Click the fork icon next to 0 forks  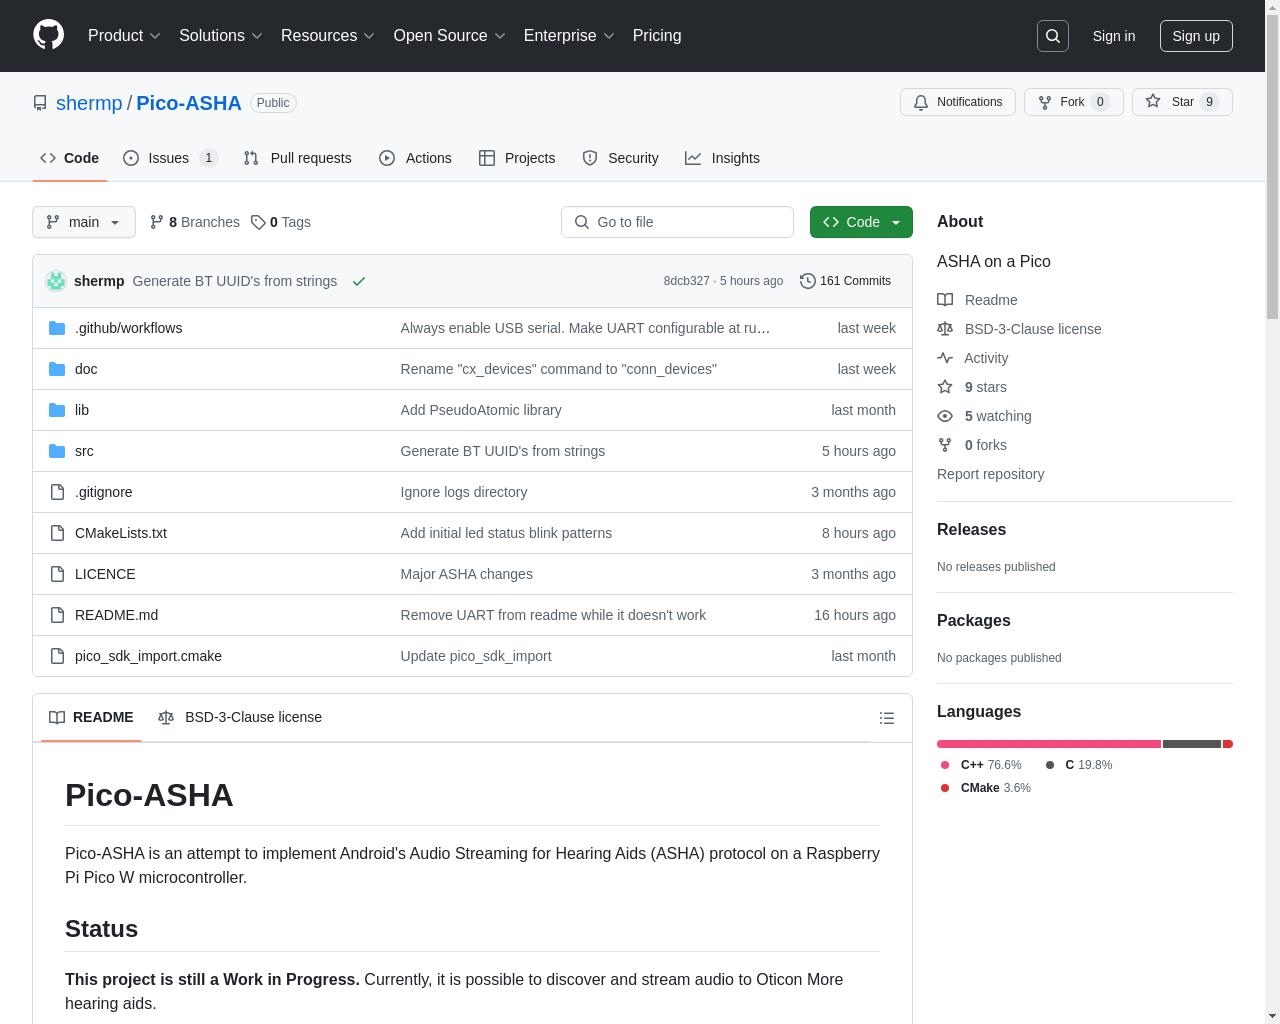tap(945, 445)
